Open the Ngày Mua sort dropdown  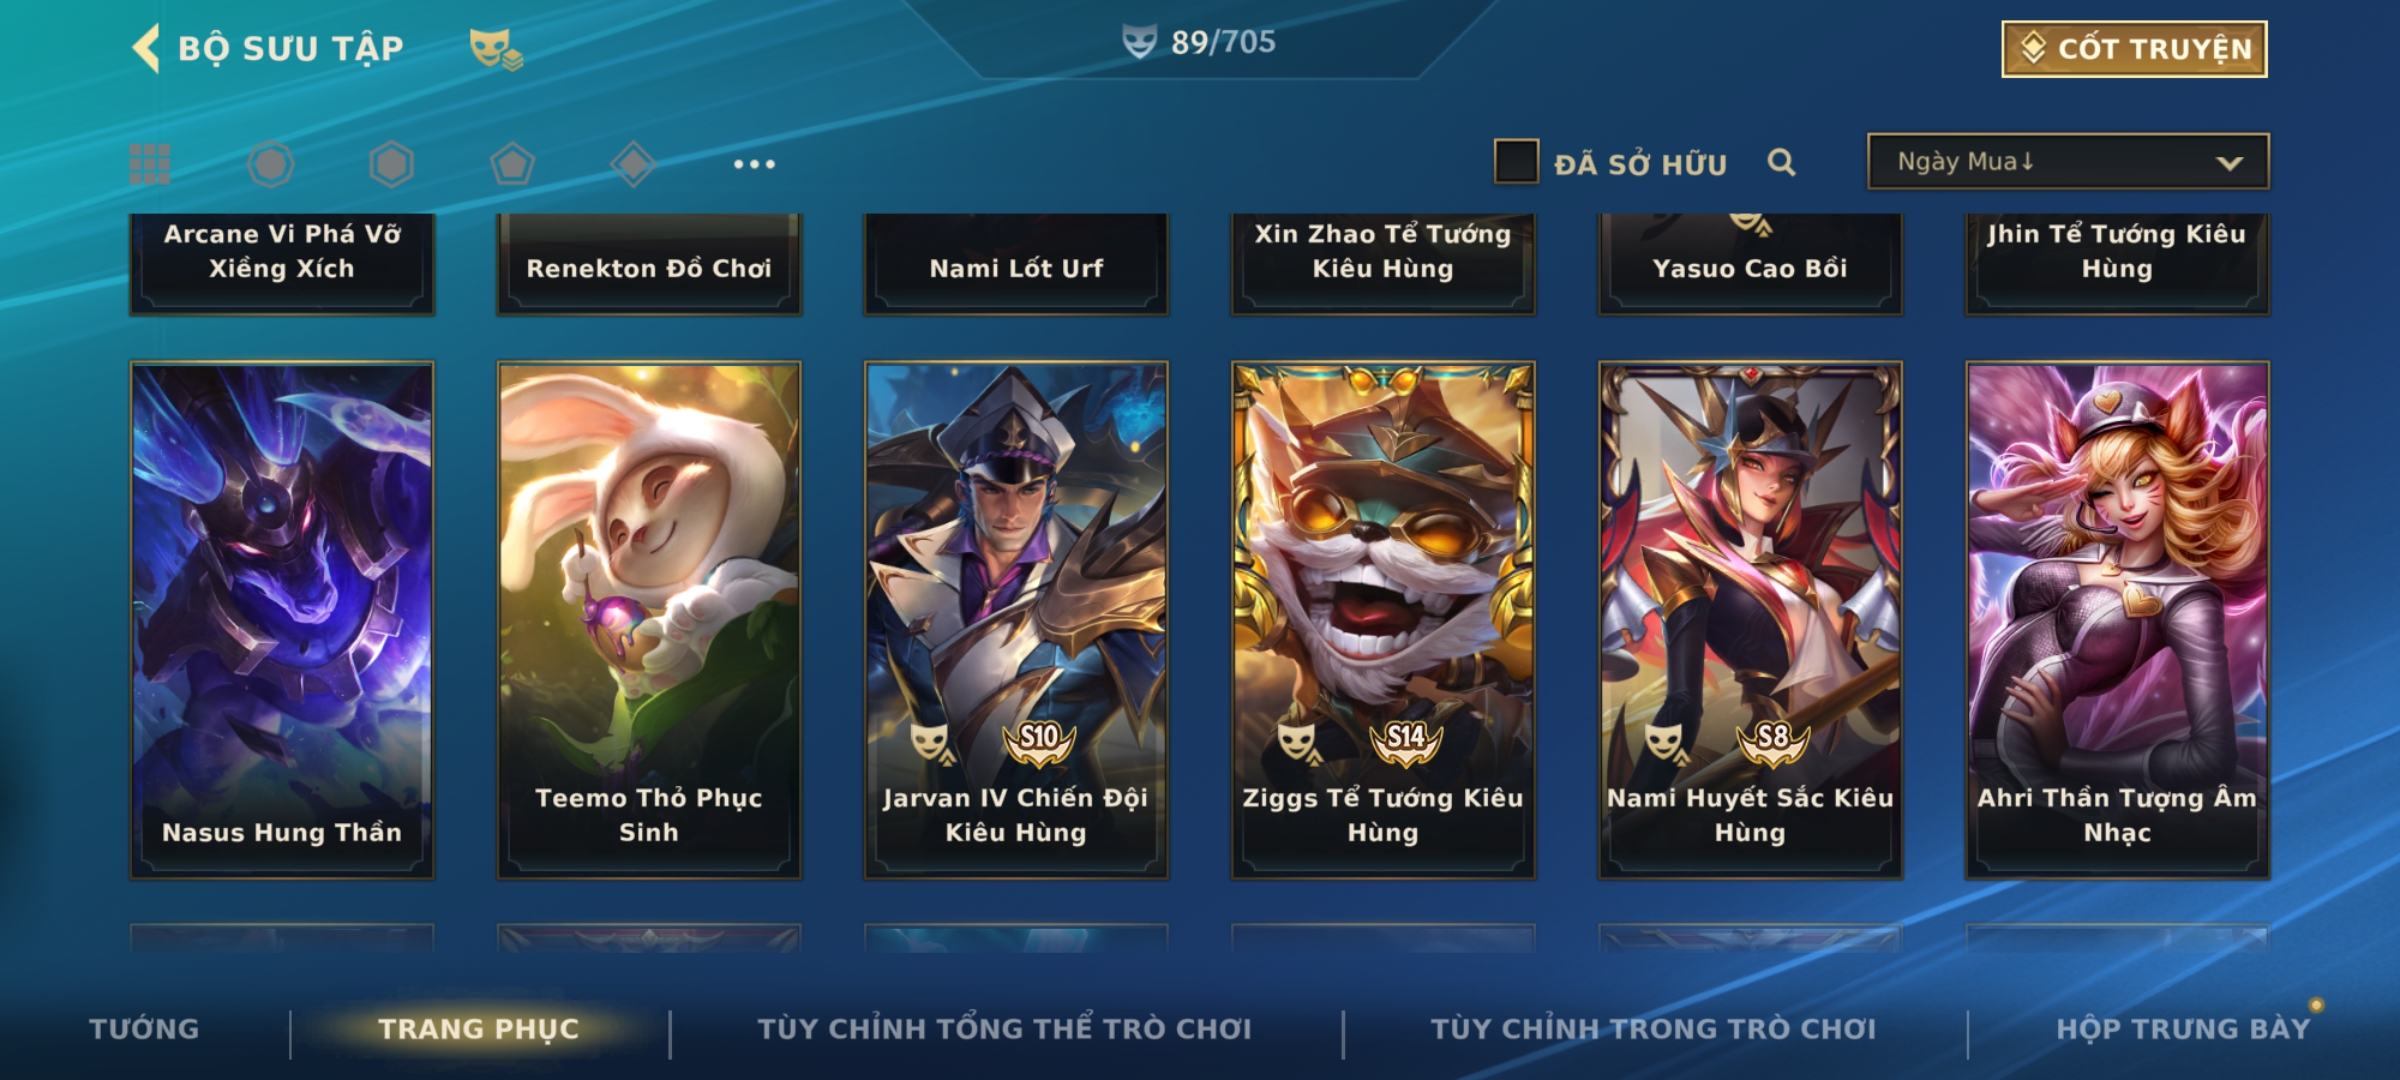2068,161
